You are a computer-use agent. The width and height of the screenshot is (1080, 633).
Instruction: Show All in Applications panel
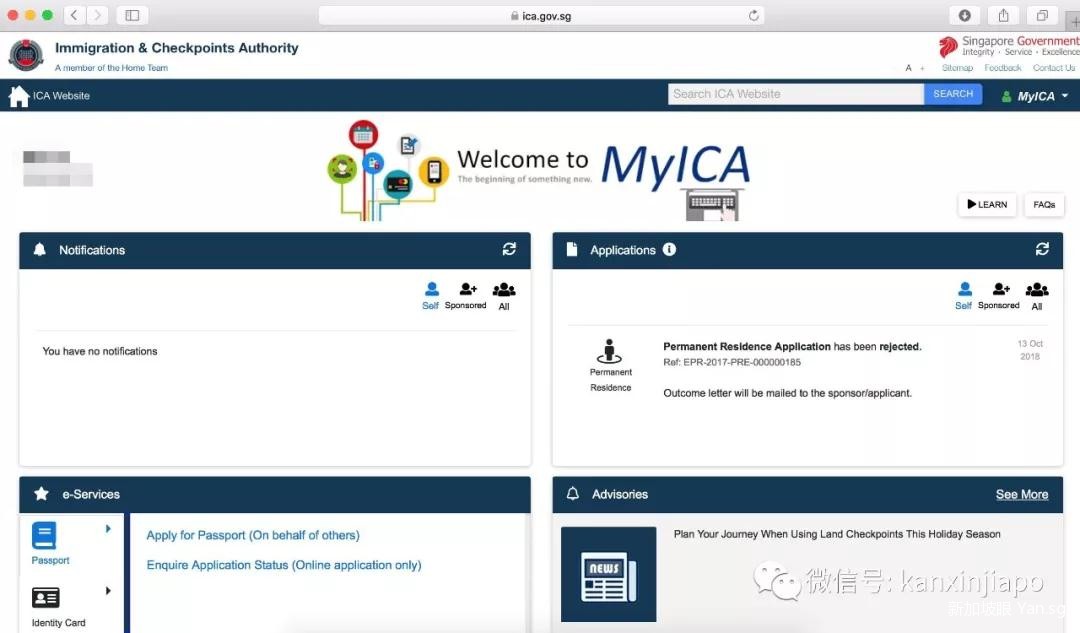pos(1037,295)
